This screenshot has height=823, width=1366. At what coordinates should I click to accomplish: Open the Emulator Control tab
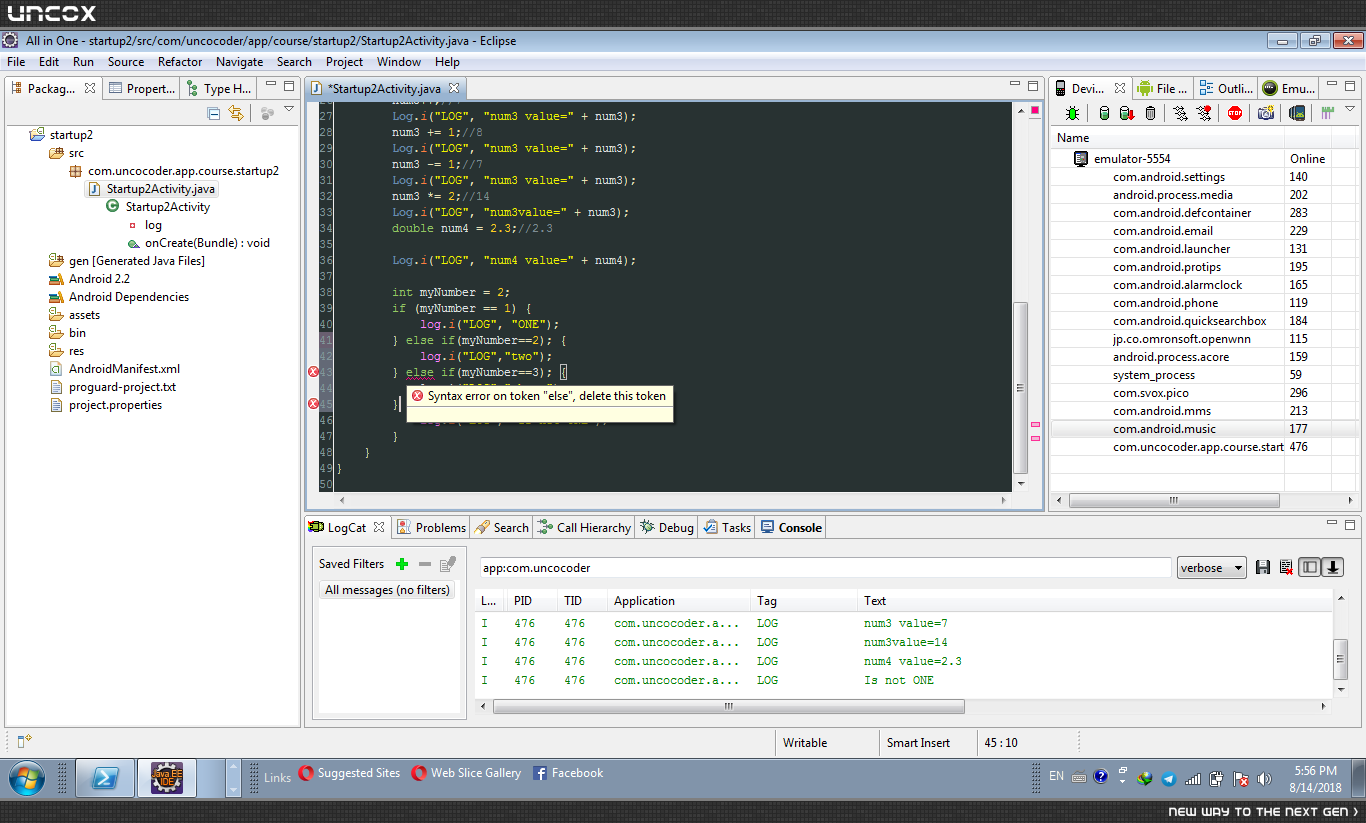pyautogui.click(x=1289, y=88)
